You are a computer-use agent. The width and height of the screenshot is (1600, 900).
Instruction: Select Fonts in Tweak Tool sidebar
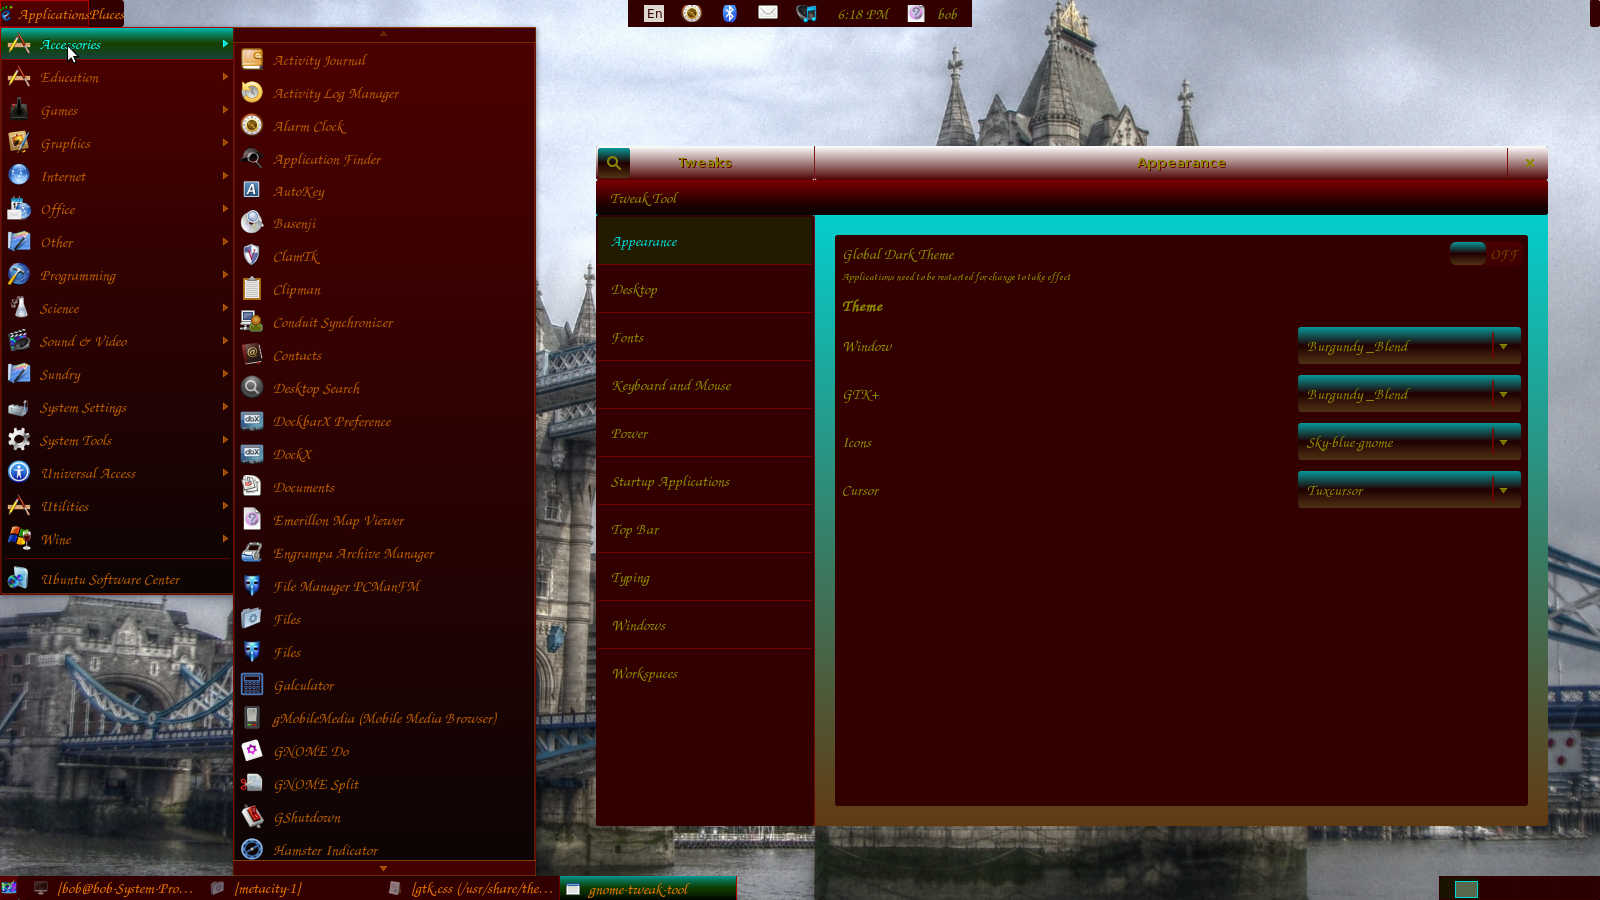point(705,337)
